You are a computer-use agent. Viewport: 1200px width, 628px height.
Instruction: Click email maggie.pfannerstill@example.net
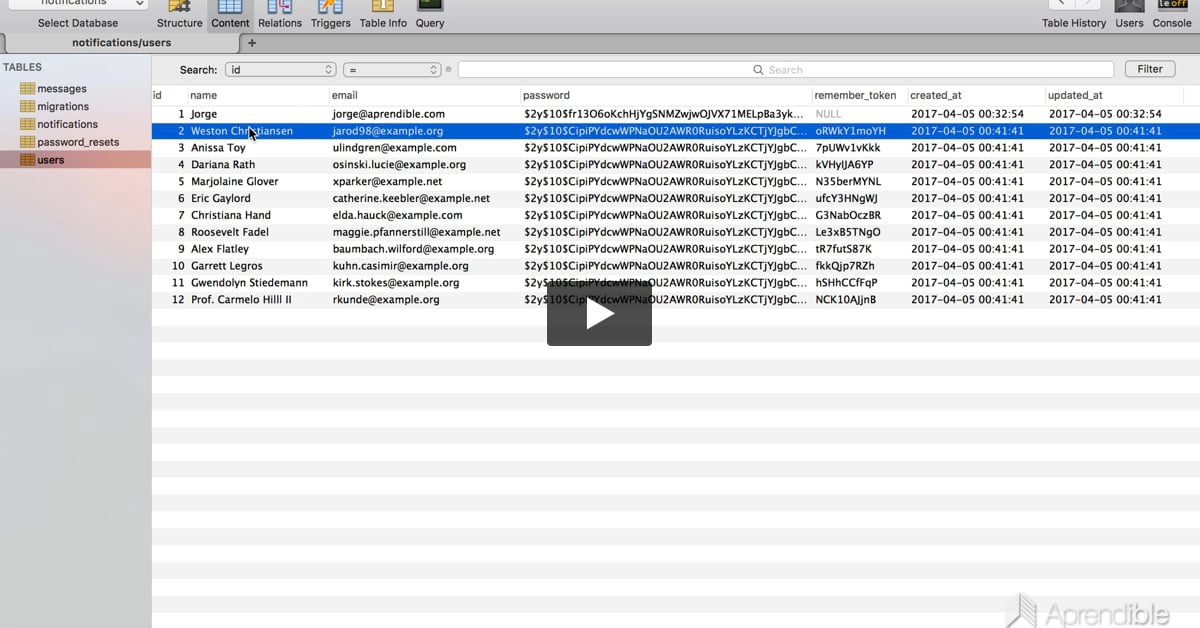point(416,232)
